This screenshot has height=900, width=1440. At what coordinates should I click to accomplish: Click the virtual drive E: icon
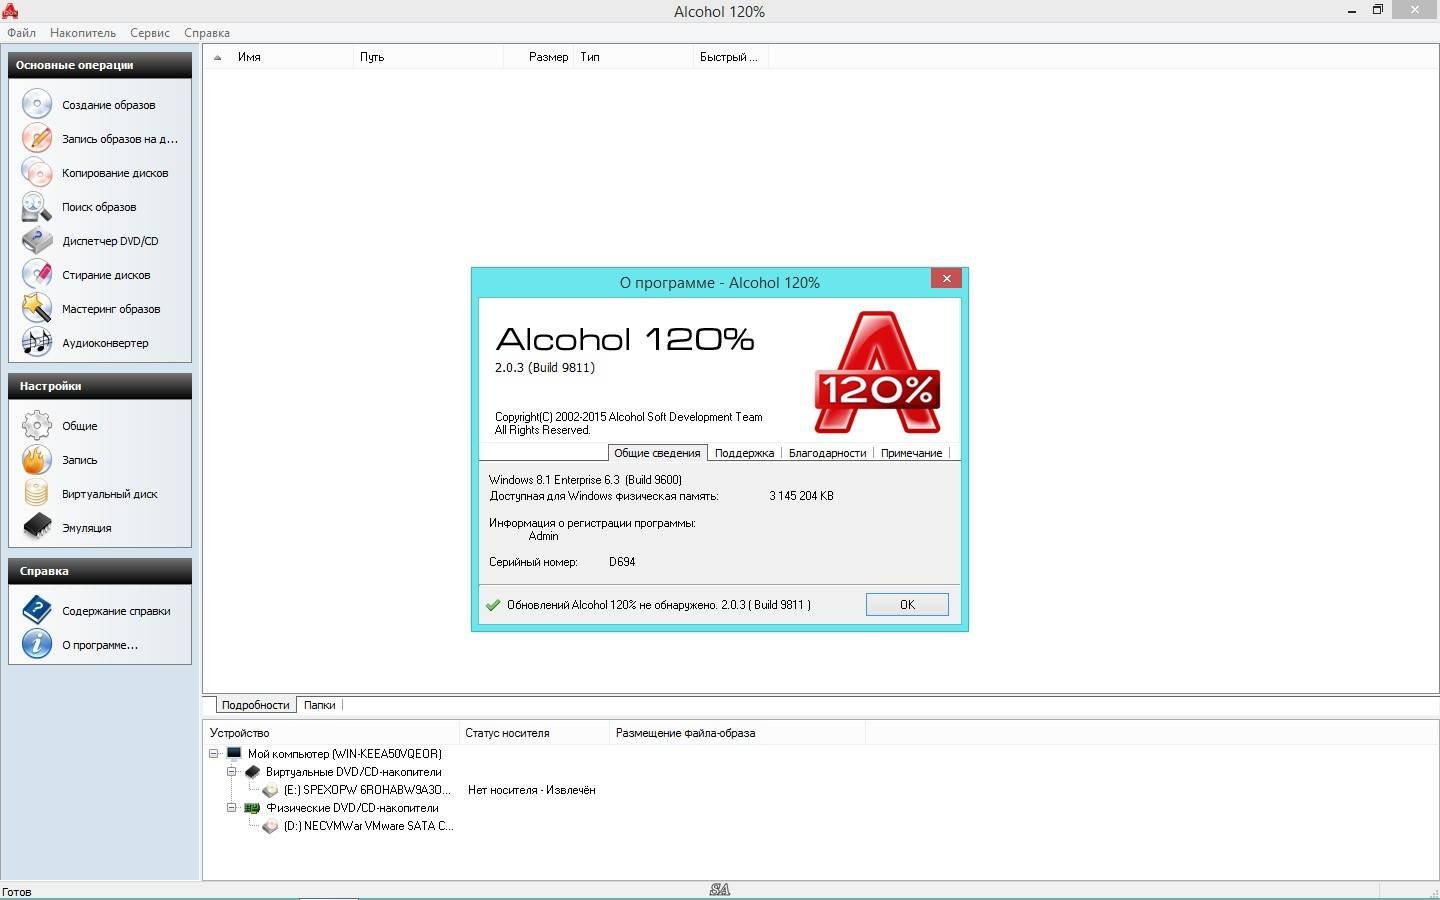coord(270,790)
